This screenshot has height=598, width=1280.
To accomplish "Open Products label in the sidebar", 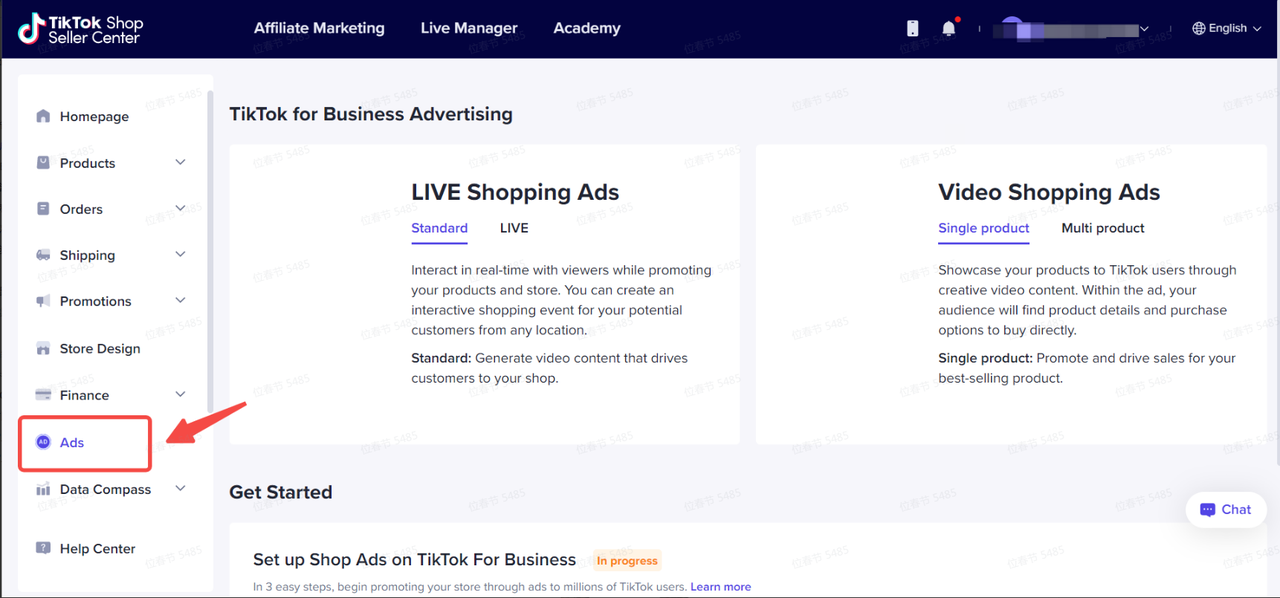I will (88, 163).
